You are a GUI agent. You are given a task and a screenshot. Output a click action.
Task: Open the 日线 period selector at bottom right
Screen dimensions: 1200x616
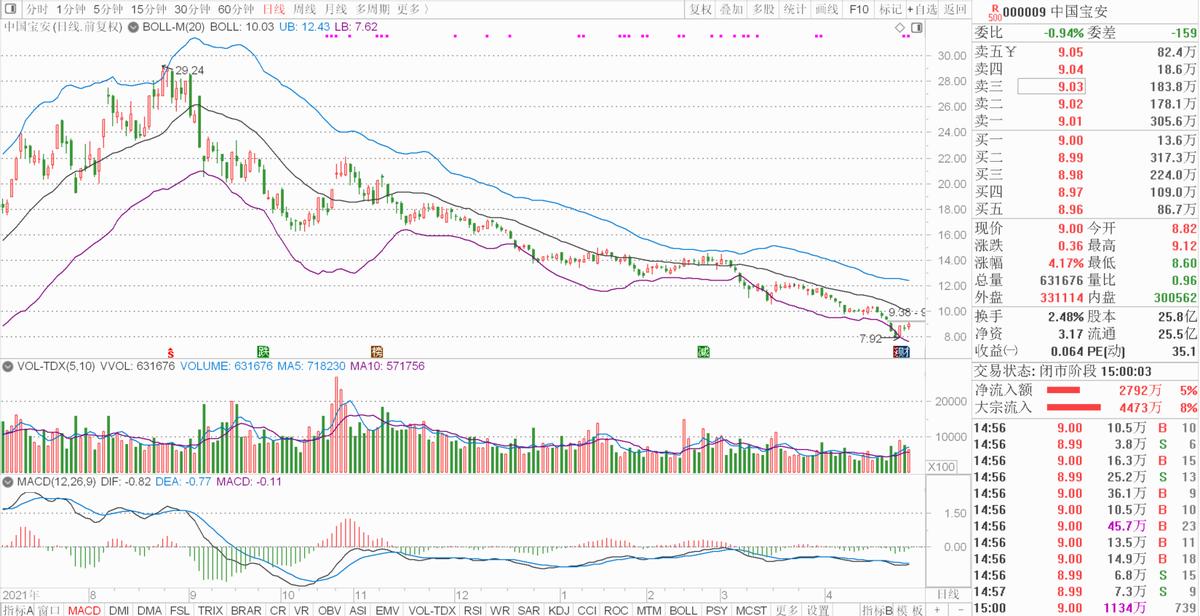948,593
